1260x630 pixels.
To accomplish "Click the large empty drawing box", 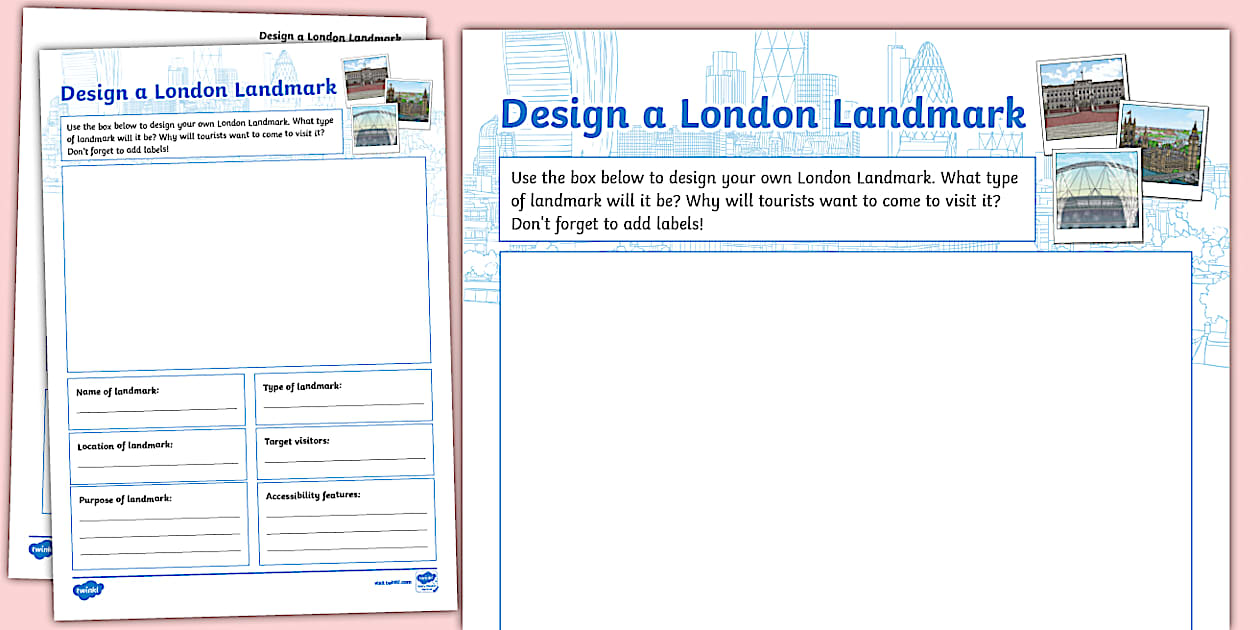I will pyautogui.click(x=843, y=440).
